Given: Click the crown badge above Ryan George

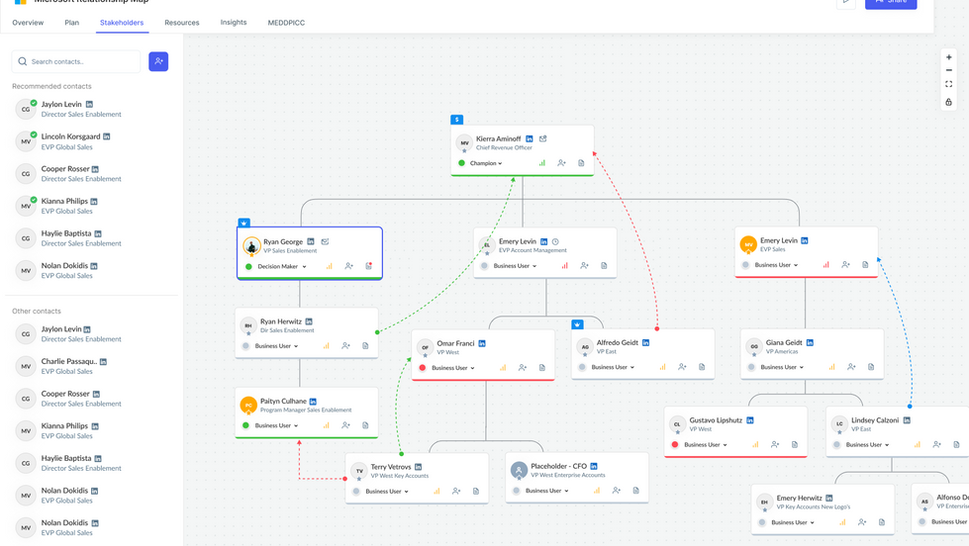Looking at the screenshot, I should [244, 223].
